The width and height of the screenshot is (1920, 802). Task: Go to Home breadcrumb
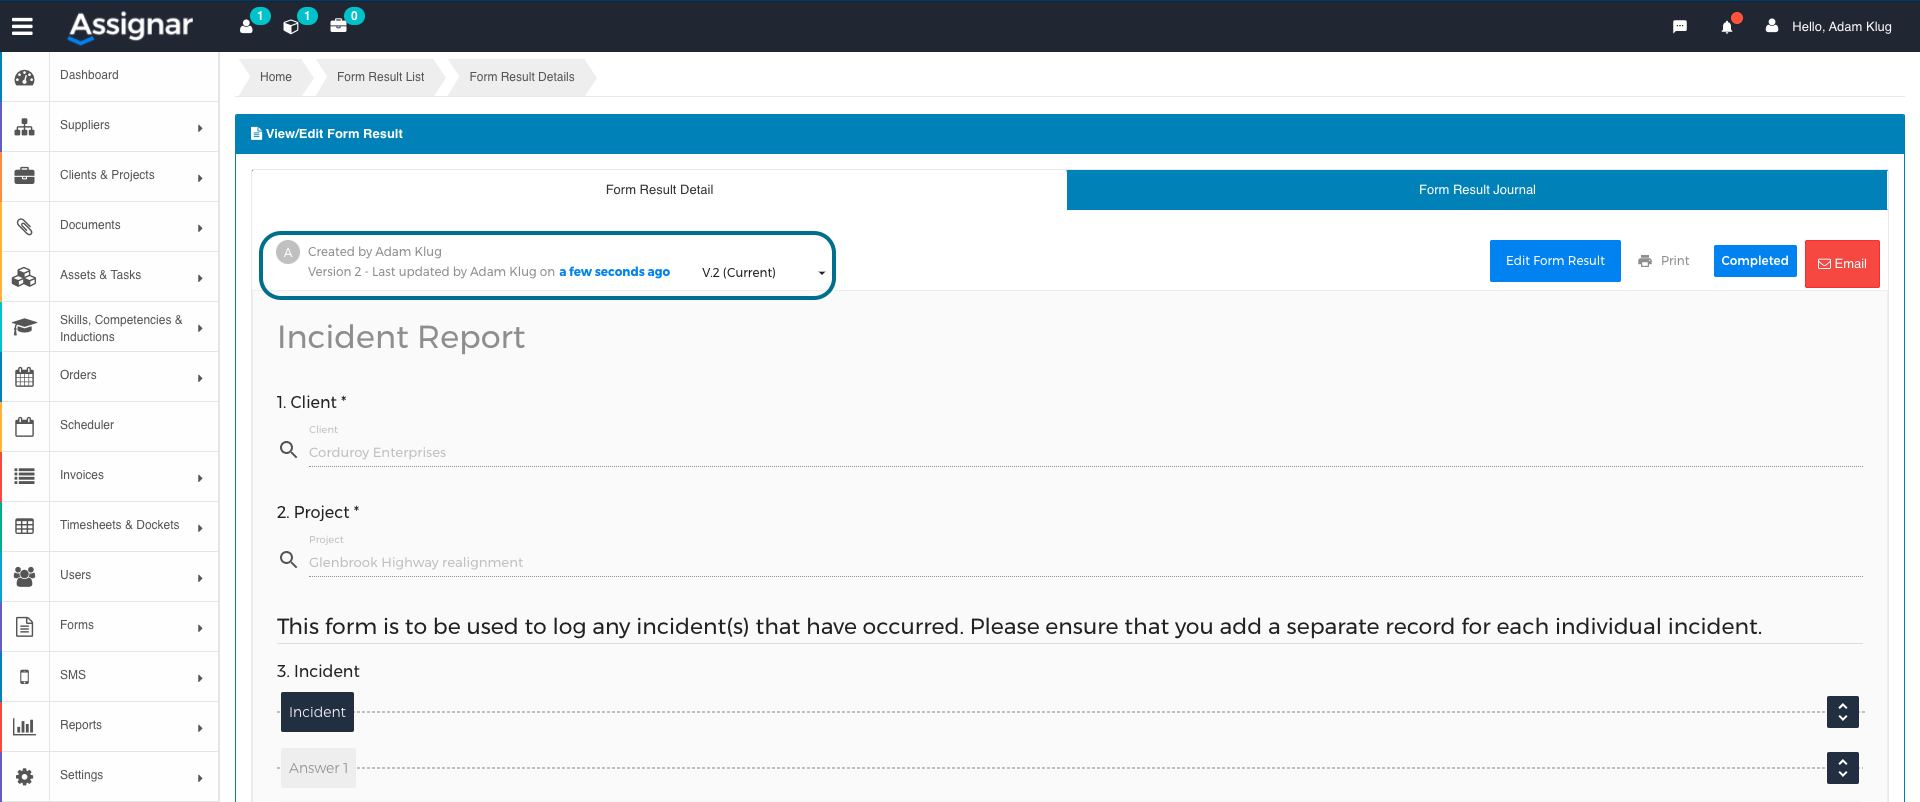click(x=276, y=77)
